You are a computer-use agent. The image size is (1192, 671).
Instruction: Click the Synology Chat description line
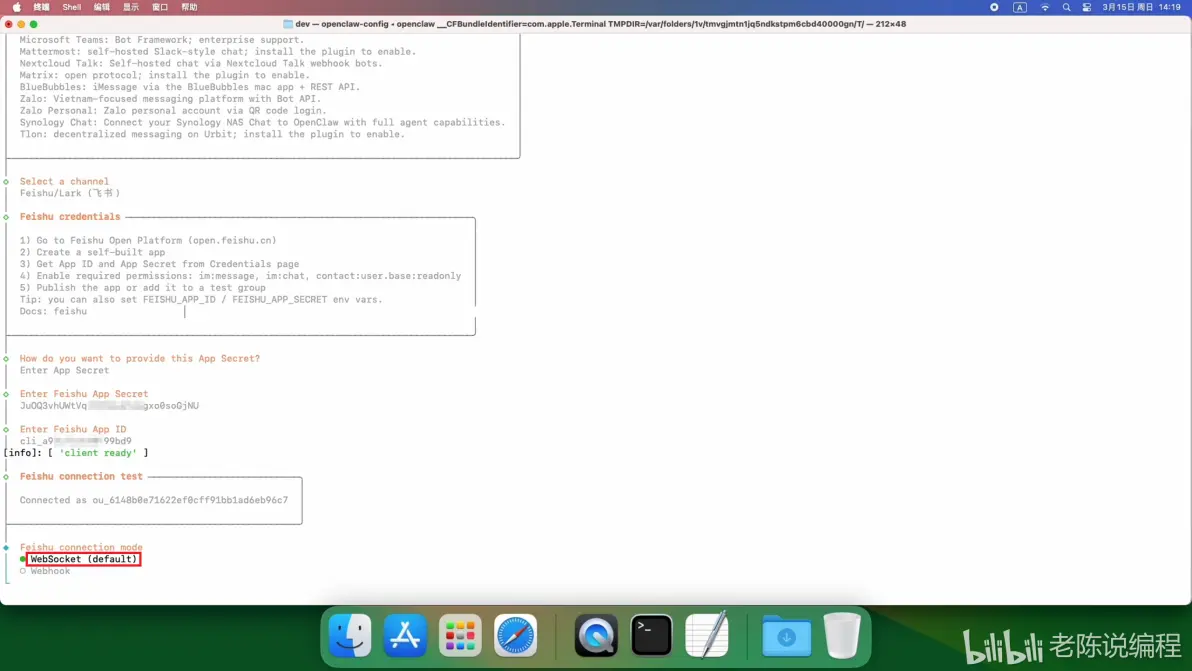click(x=262, y=122)
